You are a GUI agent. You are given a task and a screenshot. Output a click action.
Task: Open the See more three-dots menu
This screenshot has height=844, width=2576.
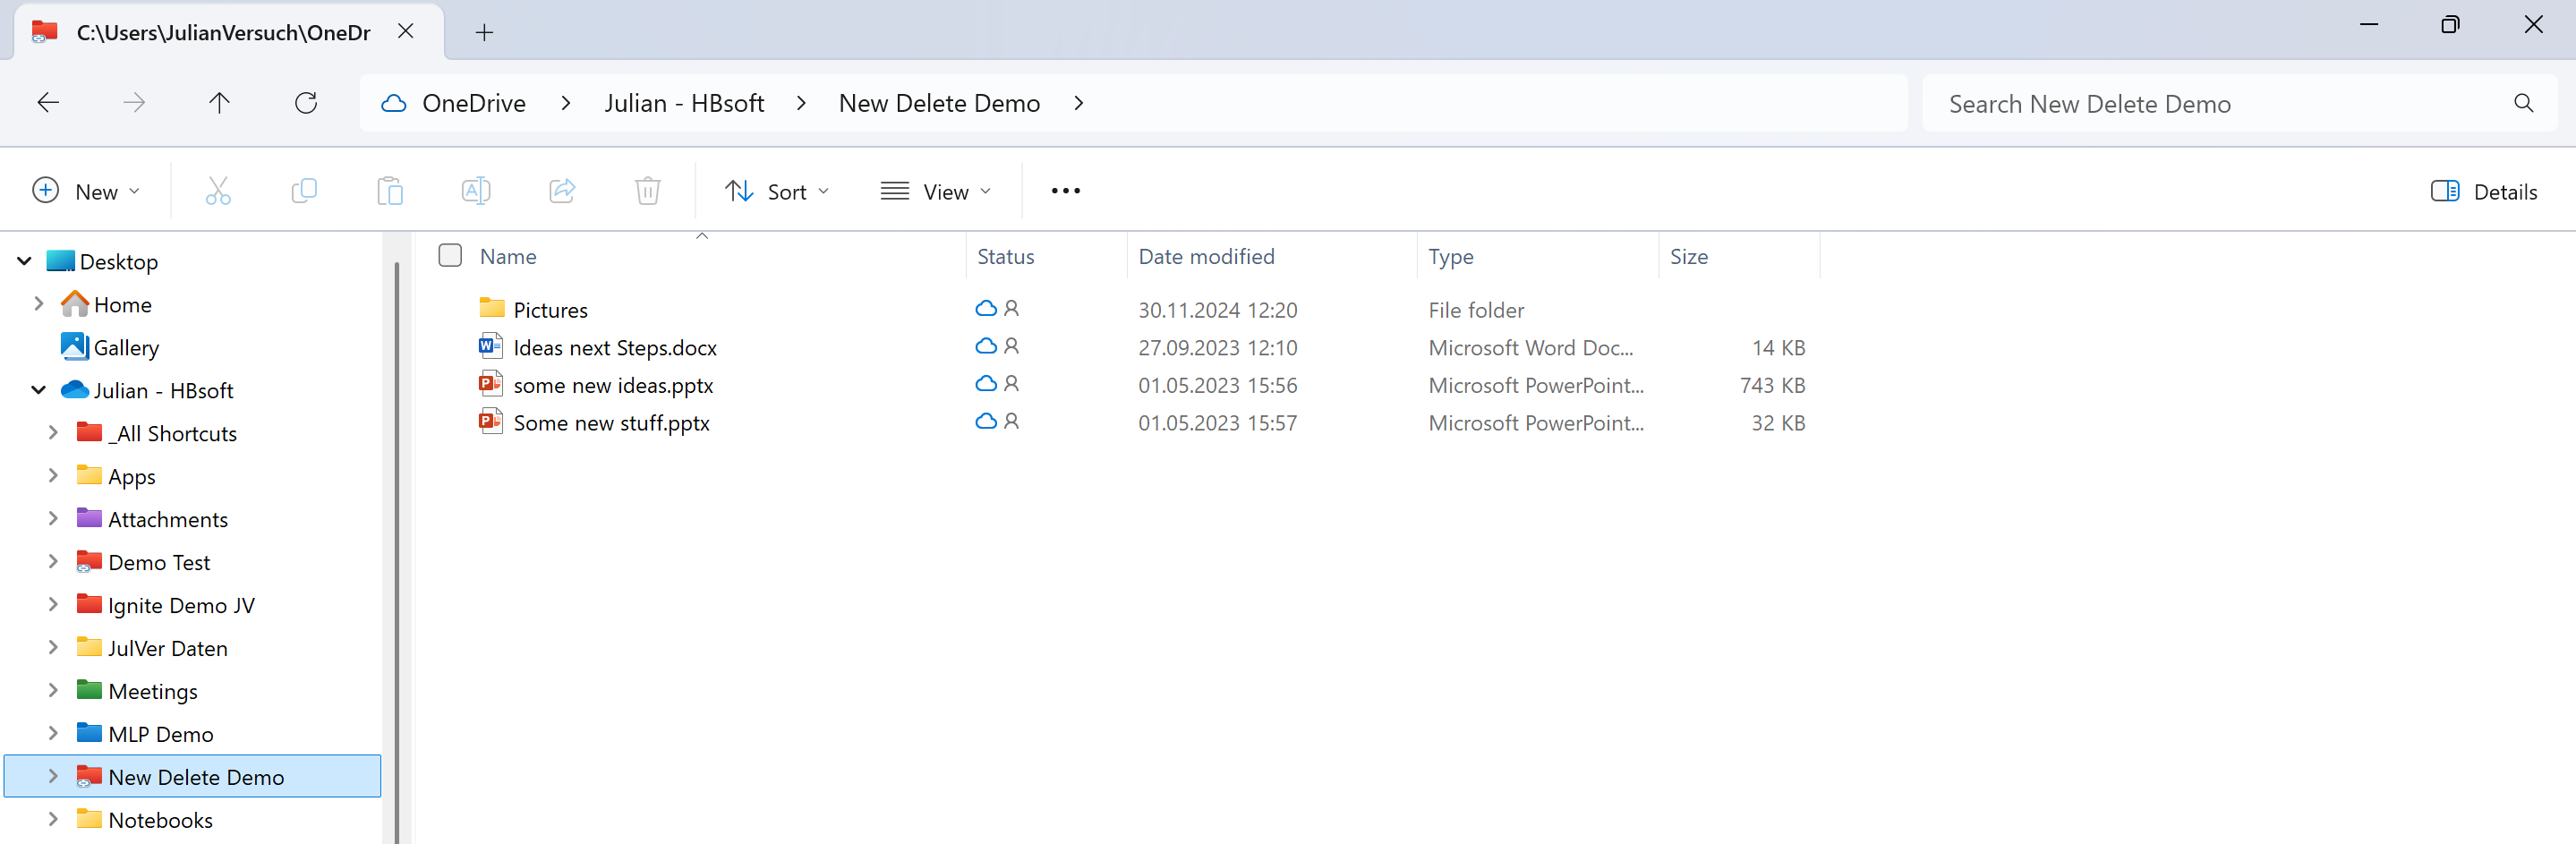[x=1065, y=191]
